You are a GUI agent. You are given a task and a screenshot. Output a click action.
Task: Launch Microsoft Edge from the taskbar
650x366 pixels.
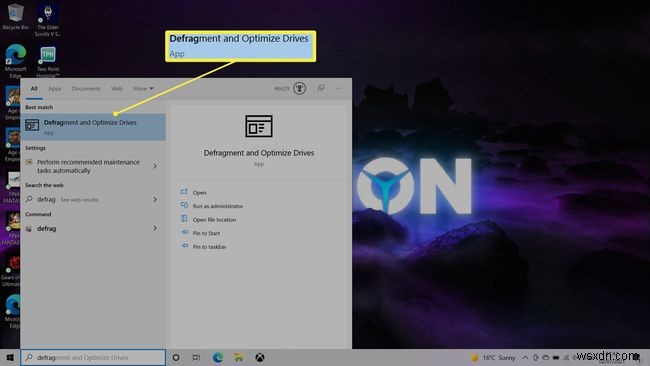click(218, 357)
